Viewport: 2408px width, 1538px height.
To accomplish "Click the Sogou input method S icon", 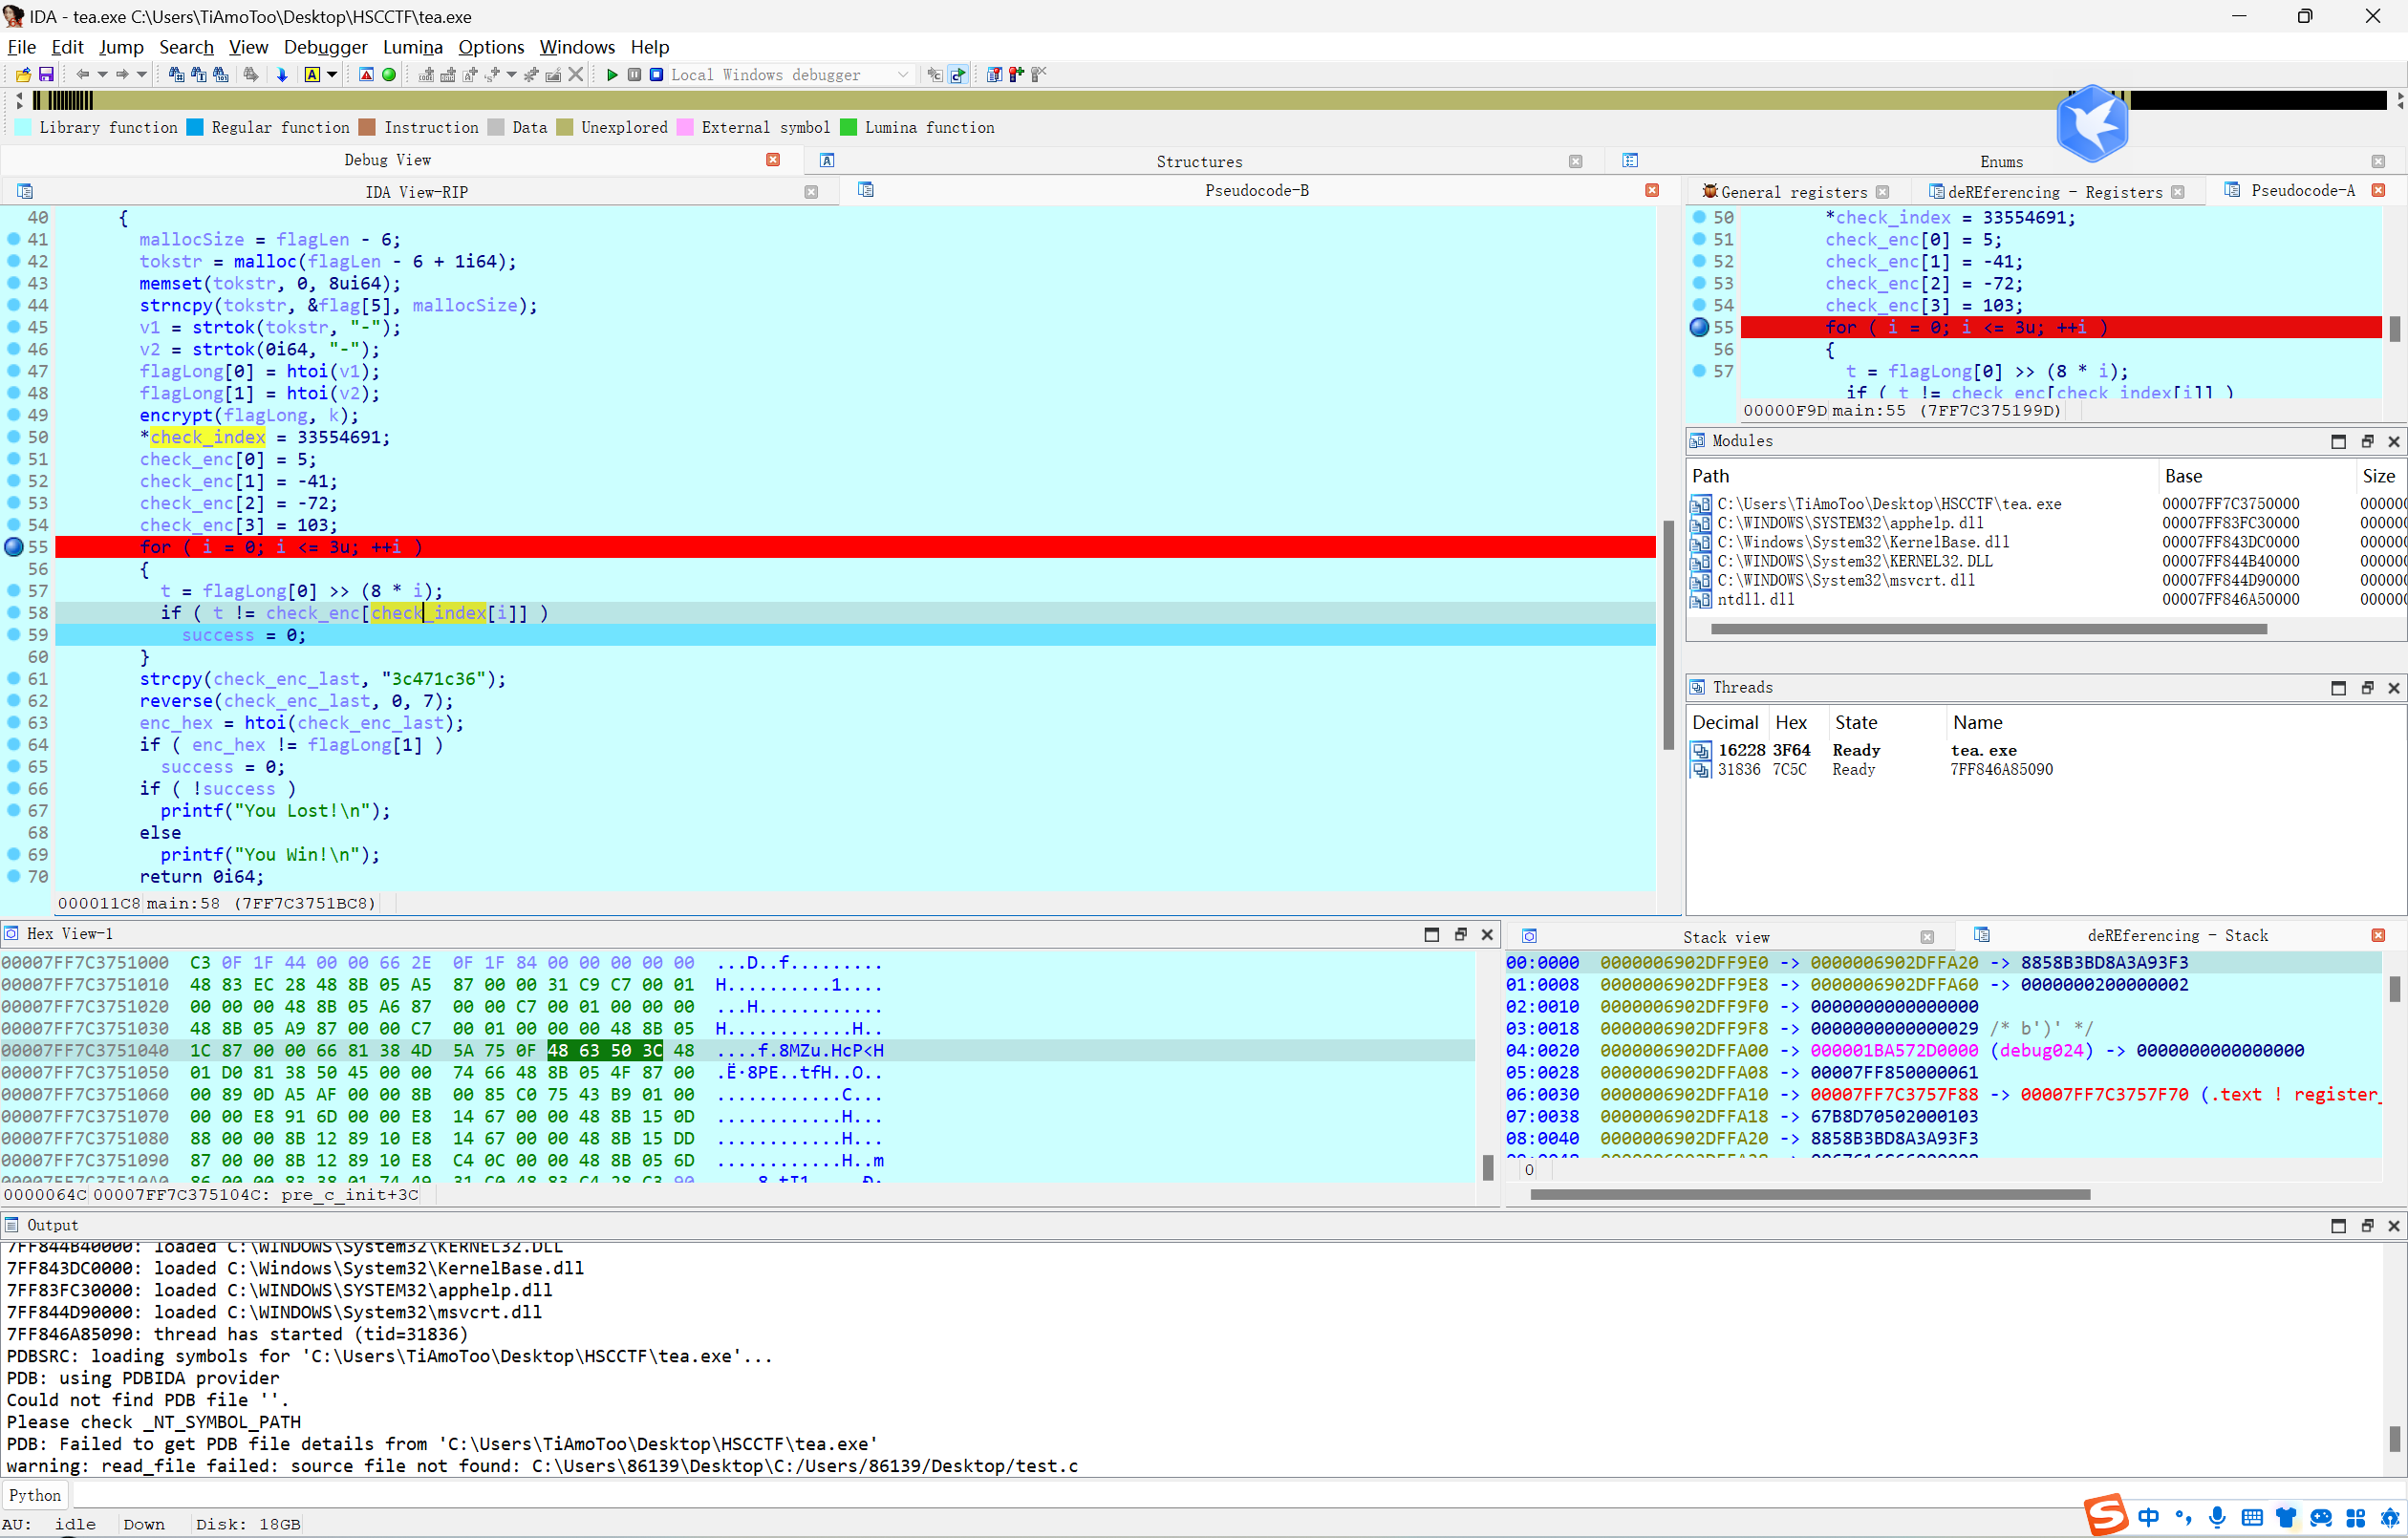I will click(2106, 1515).
